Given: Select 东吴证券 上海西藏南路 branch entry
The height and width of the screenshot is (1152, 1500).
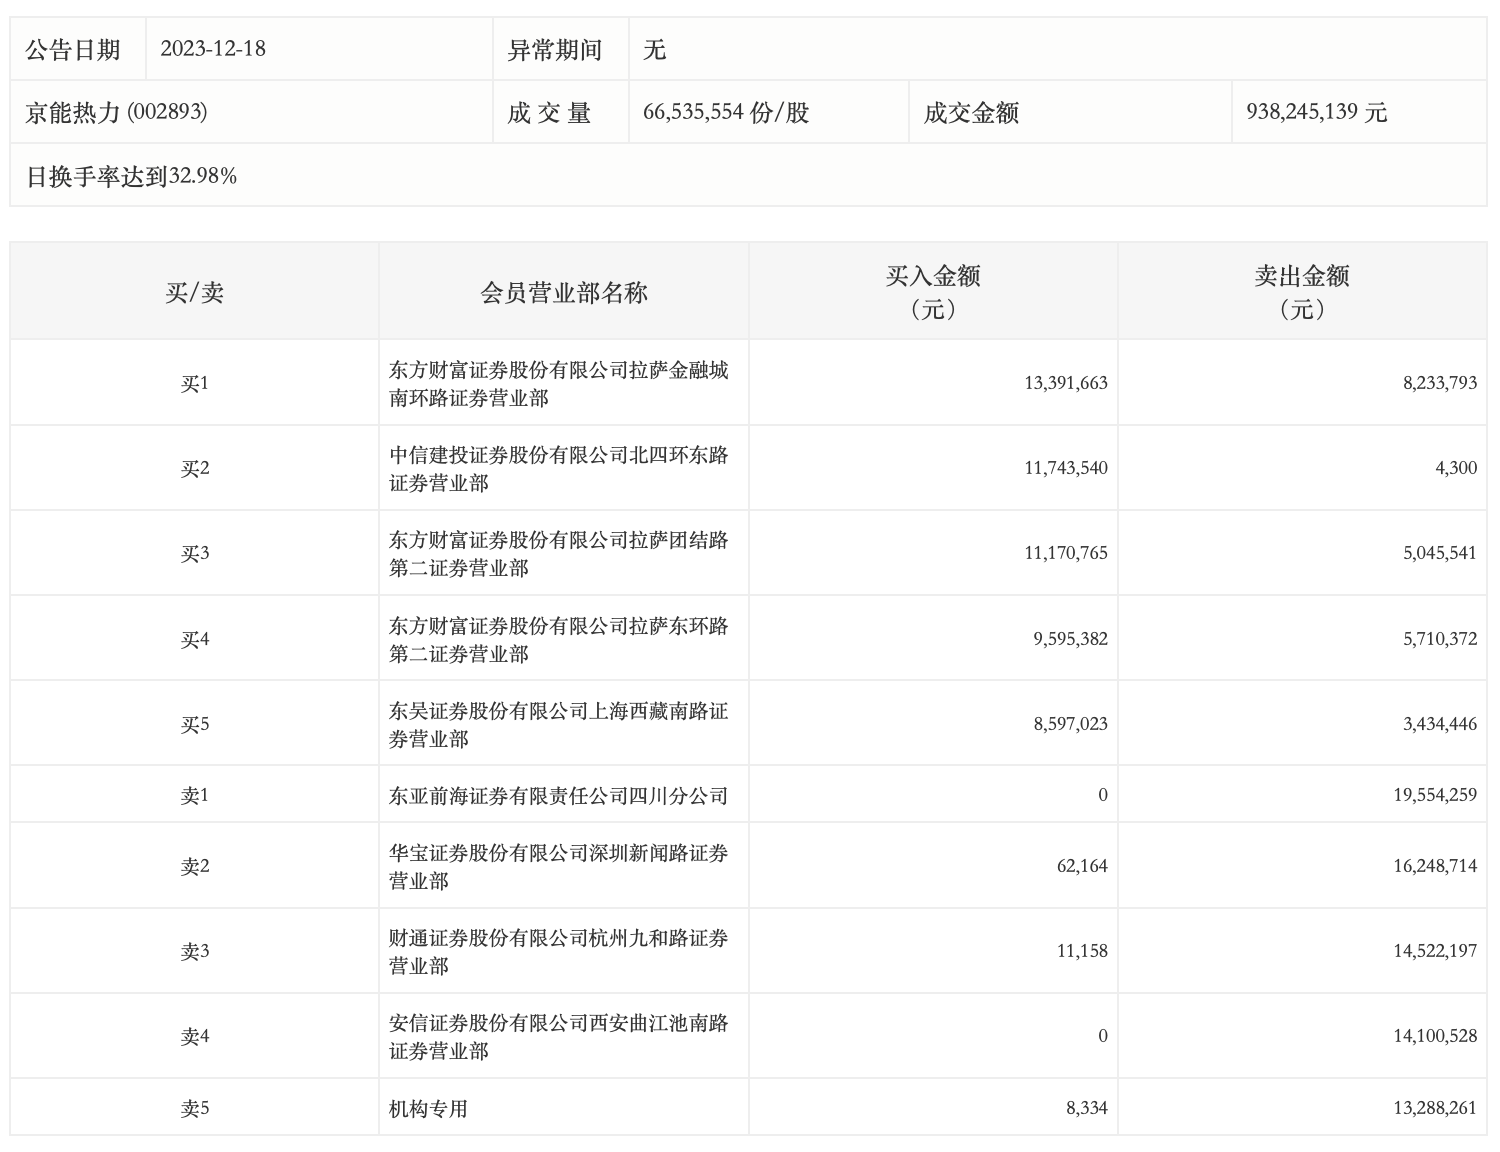Looking at the screenshot, I should point(558,724).
